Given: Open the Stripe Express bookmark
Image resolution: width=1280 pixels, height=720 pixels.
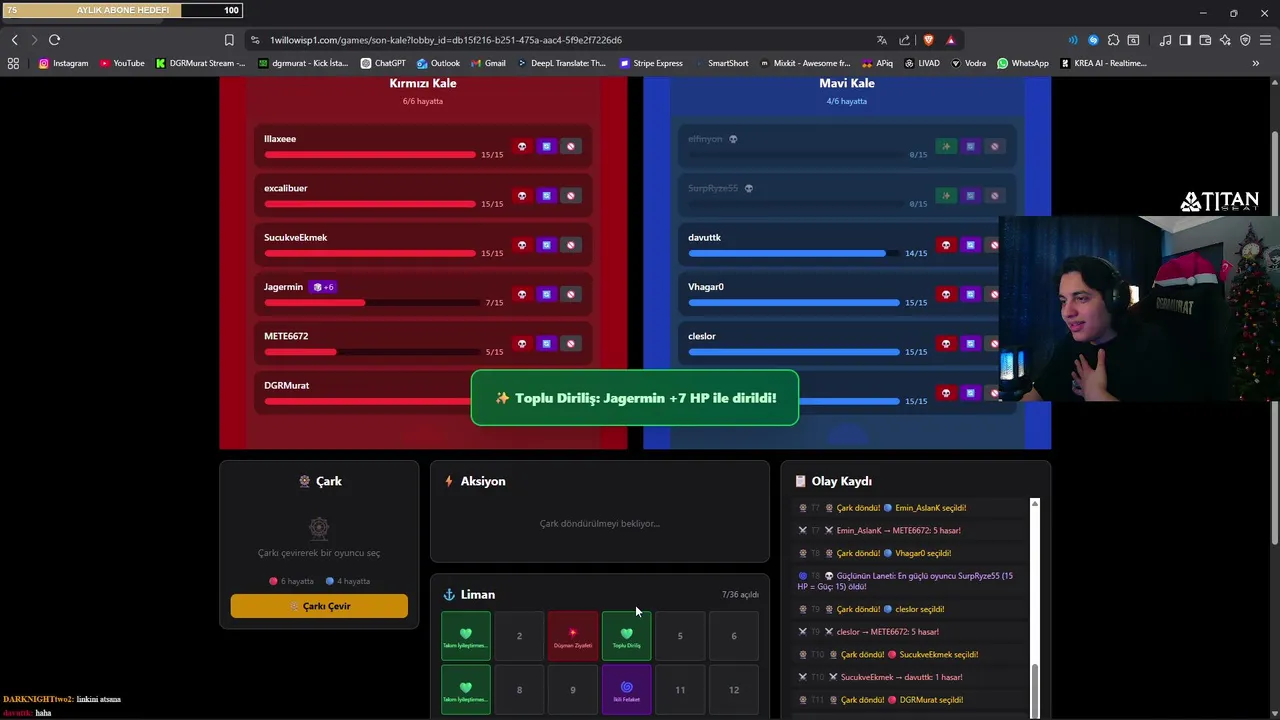Looking at the screenshot, I should (x=651, y=63).
